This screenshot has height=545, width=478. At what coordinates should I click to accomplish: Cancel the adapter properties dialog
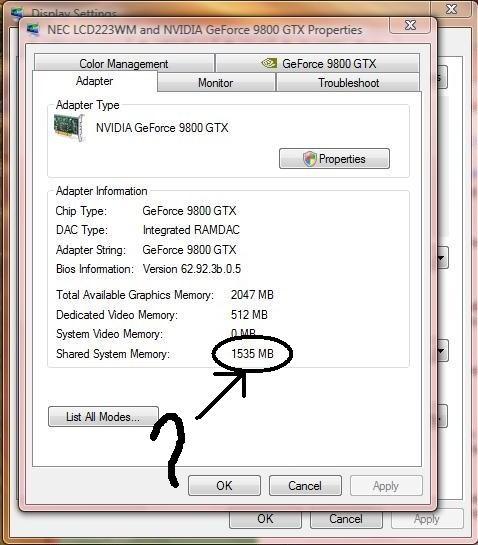[305, 486]
